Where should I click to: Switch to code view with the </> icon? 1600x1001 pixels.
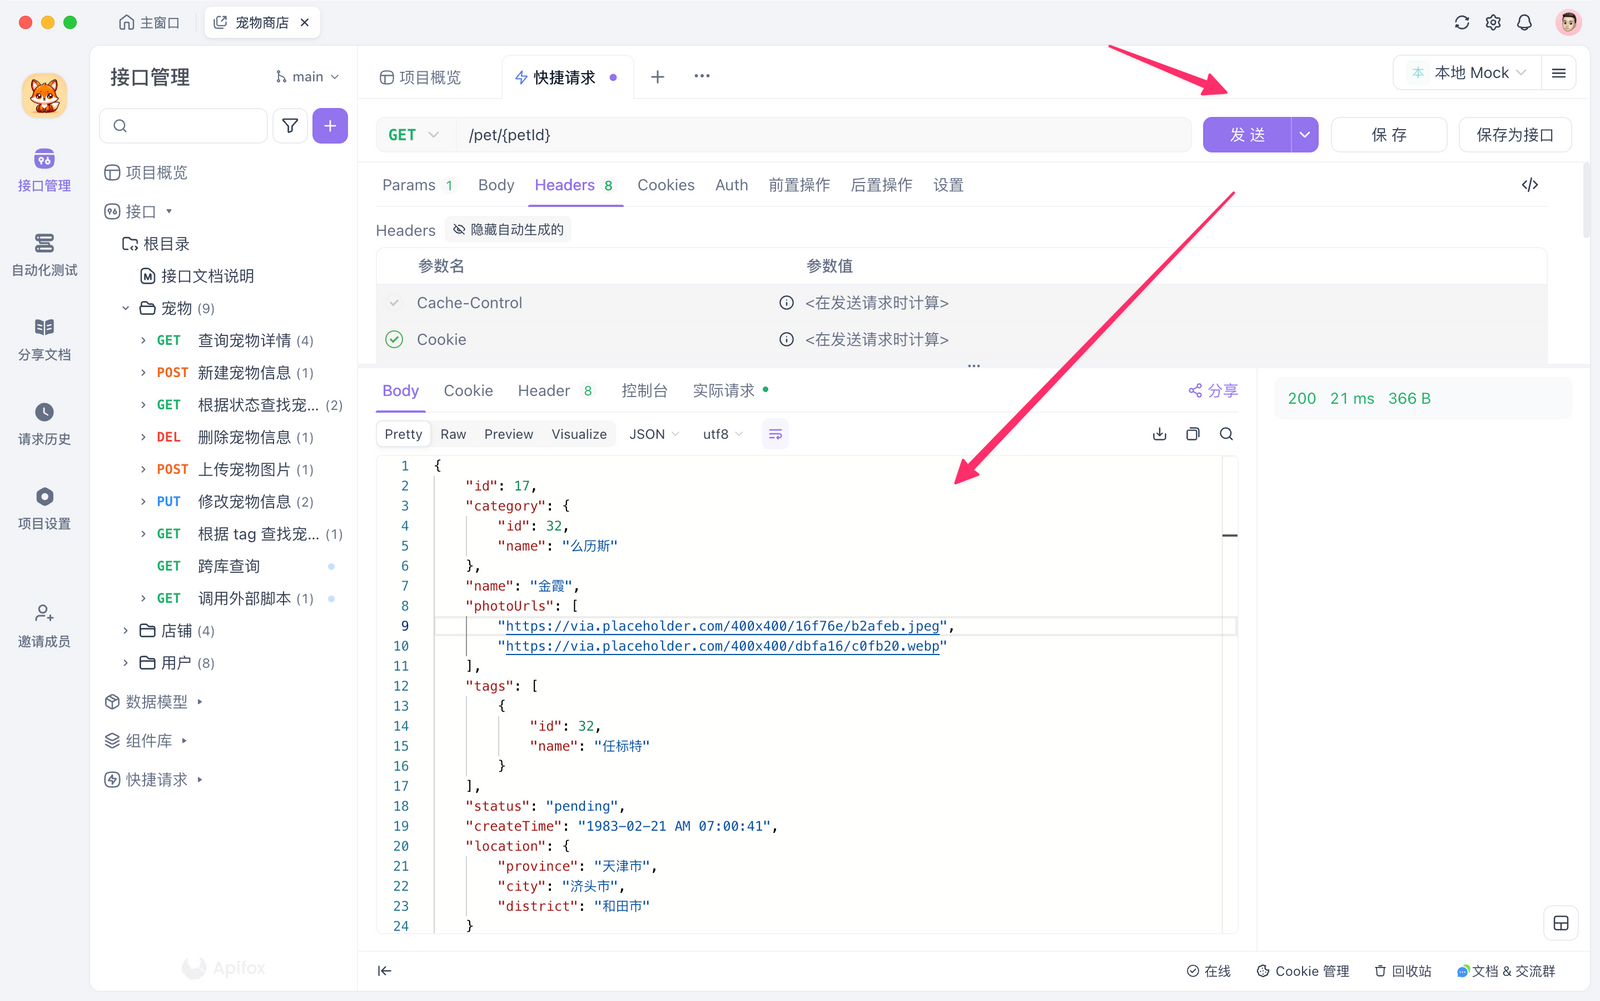[x=1529, y=184]
